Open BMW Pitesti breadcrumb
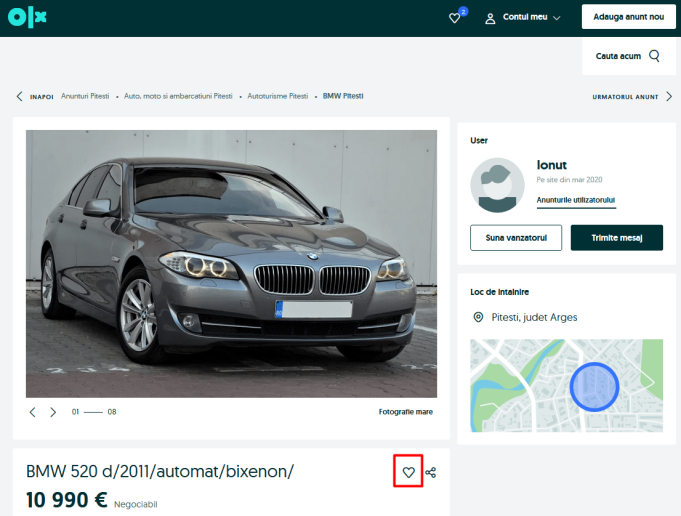The width and height of the screenshot is (681, 516). click(x=343, y=96)
